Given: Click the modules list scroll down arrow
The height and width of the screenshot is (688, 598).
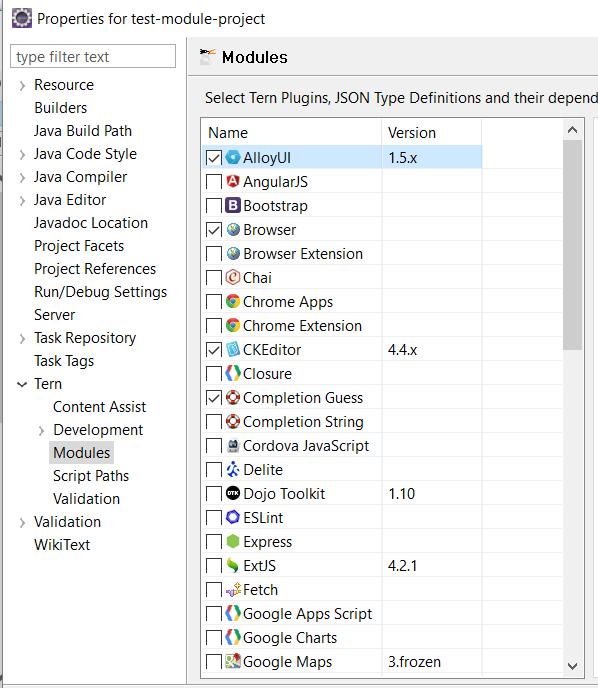Looking at the screenshot, I should tap(572, 666).
